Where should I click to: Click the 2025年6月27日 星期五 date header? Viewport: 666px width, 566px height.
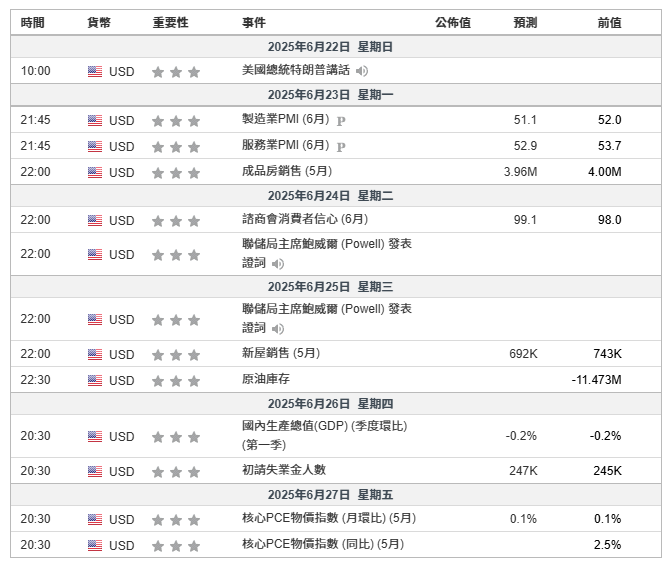pyautogui.click(x=330, y=495)
